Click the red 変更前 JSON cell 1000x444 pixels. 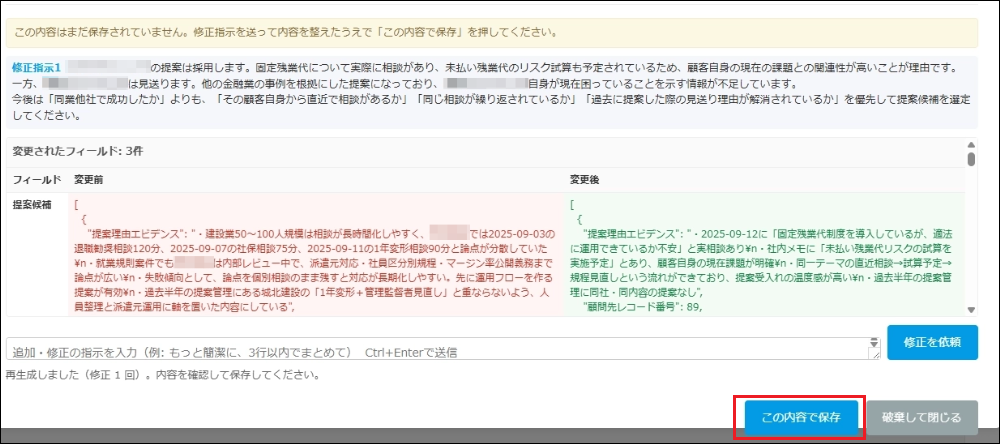click(317, 255)
